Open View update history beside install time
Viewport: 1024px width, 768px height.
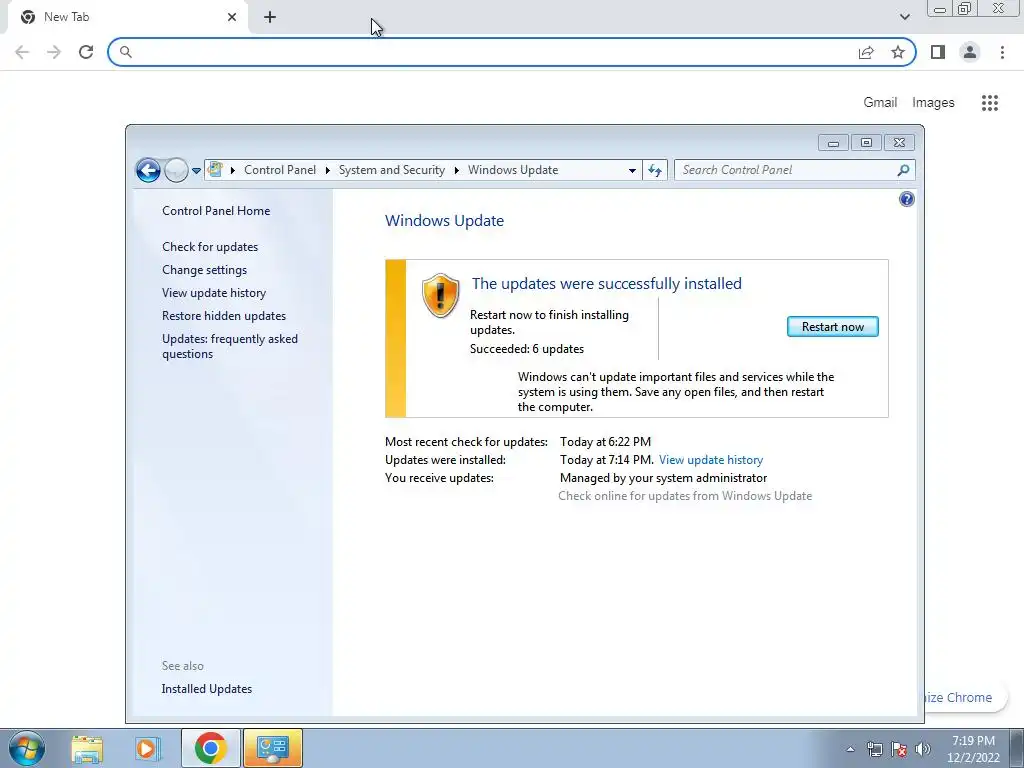pos(711,460)
